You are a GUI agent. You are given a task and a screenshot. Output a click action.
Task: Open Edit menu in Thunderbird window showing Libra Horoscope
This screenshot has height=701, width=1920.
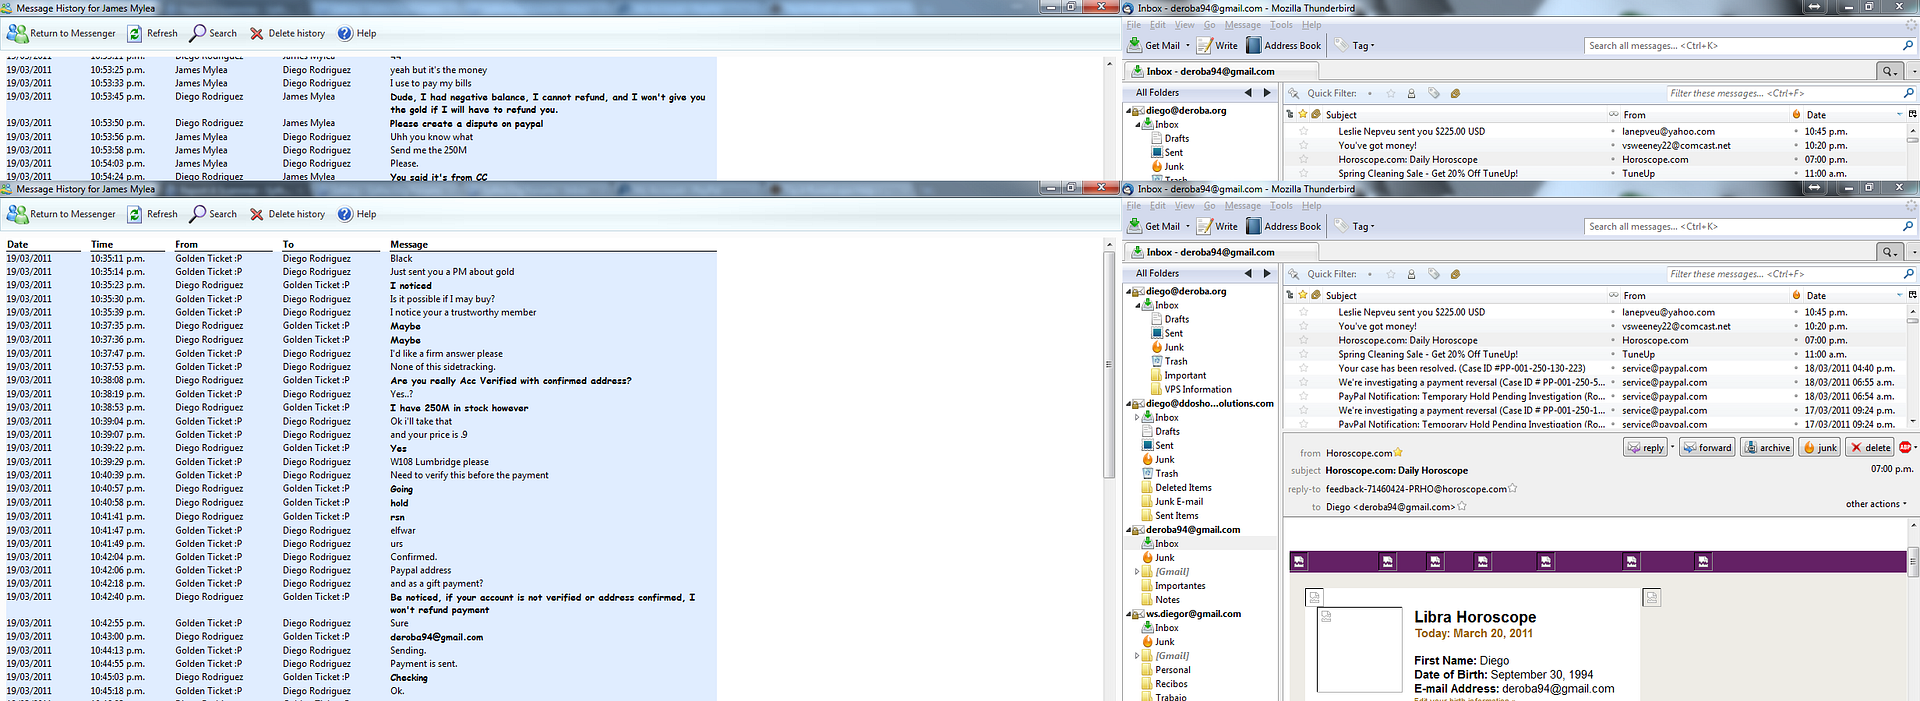point(1158,206)
